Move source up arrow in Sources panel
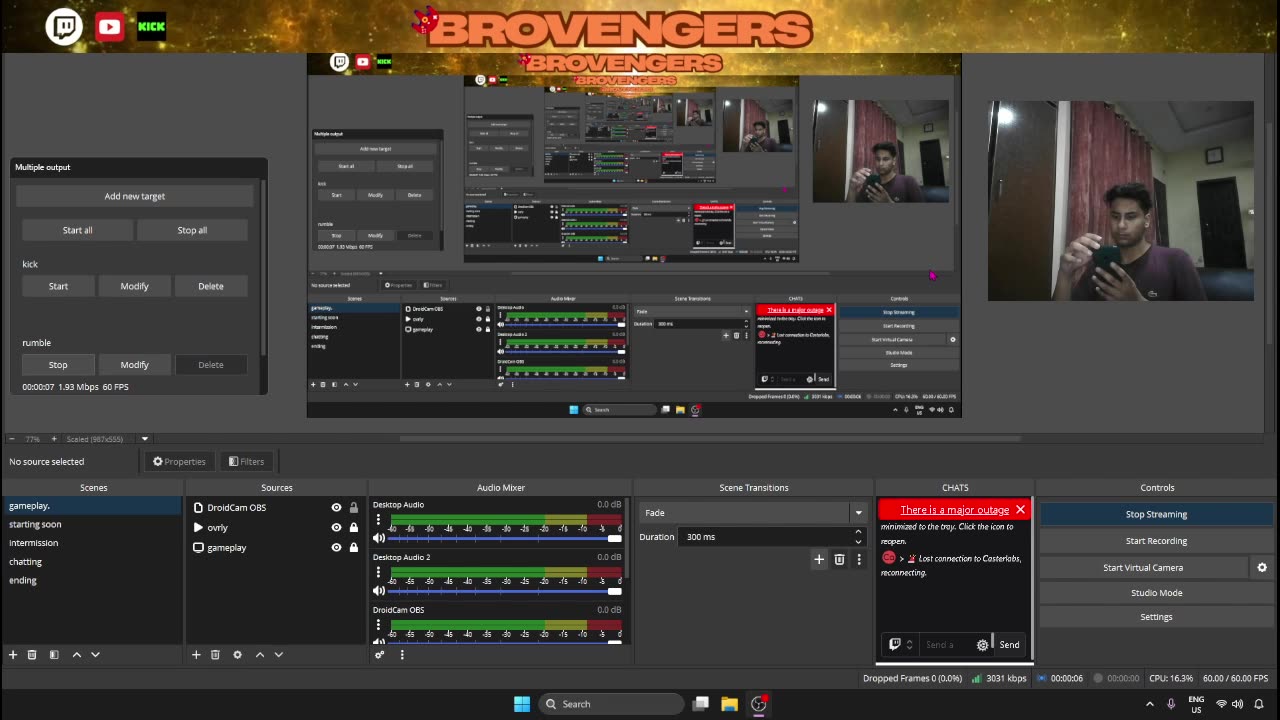The image size is (1280, 720). coord(259,655)
